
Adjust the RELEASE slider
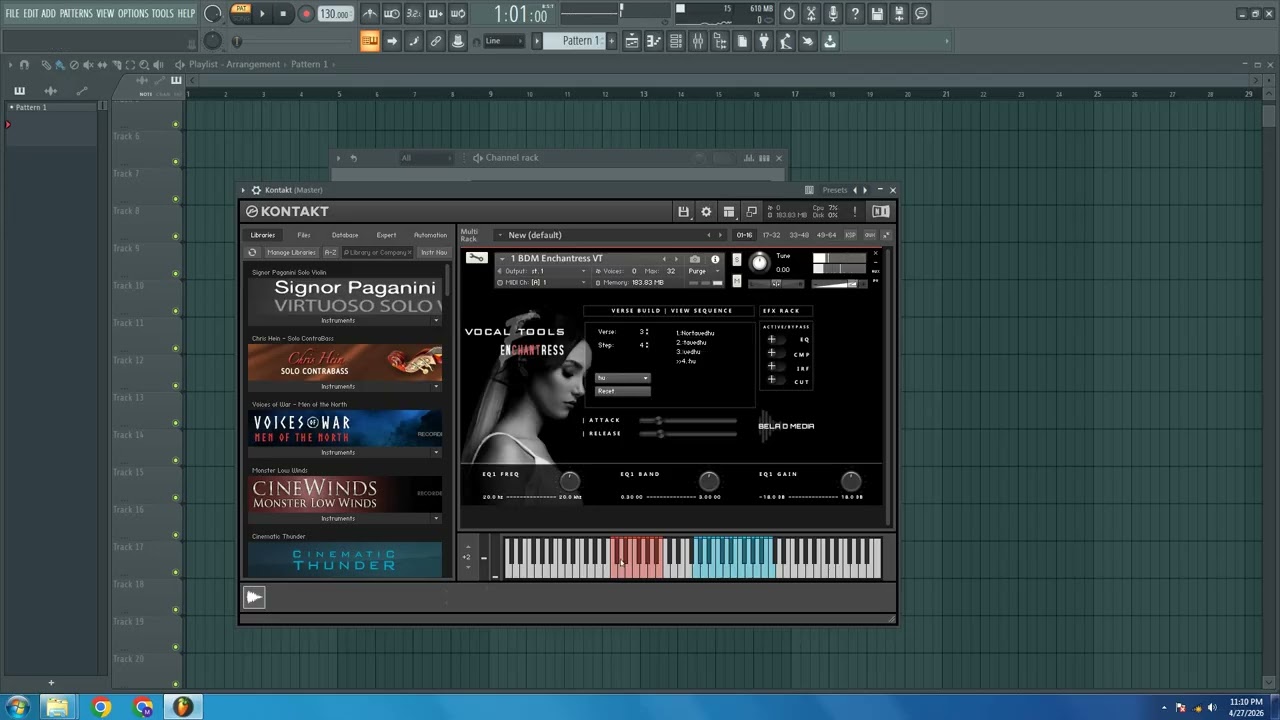point(688,434)
